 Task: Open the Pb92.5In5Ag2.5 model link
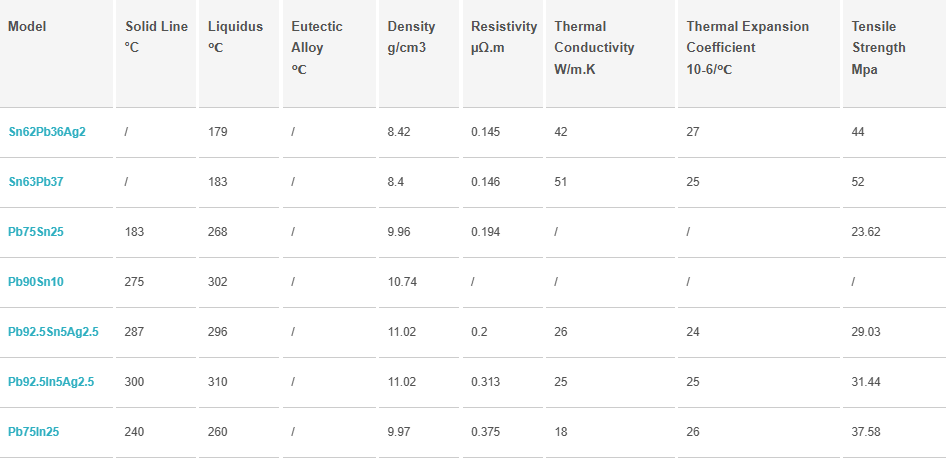pyautogui.click(x=51, y=382)
